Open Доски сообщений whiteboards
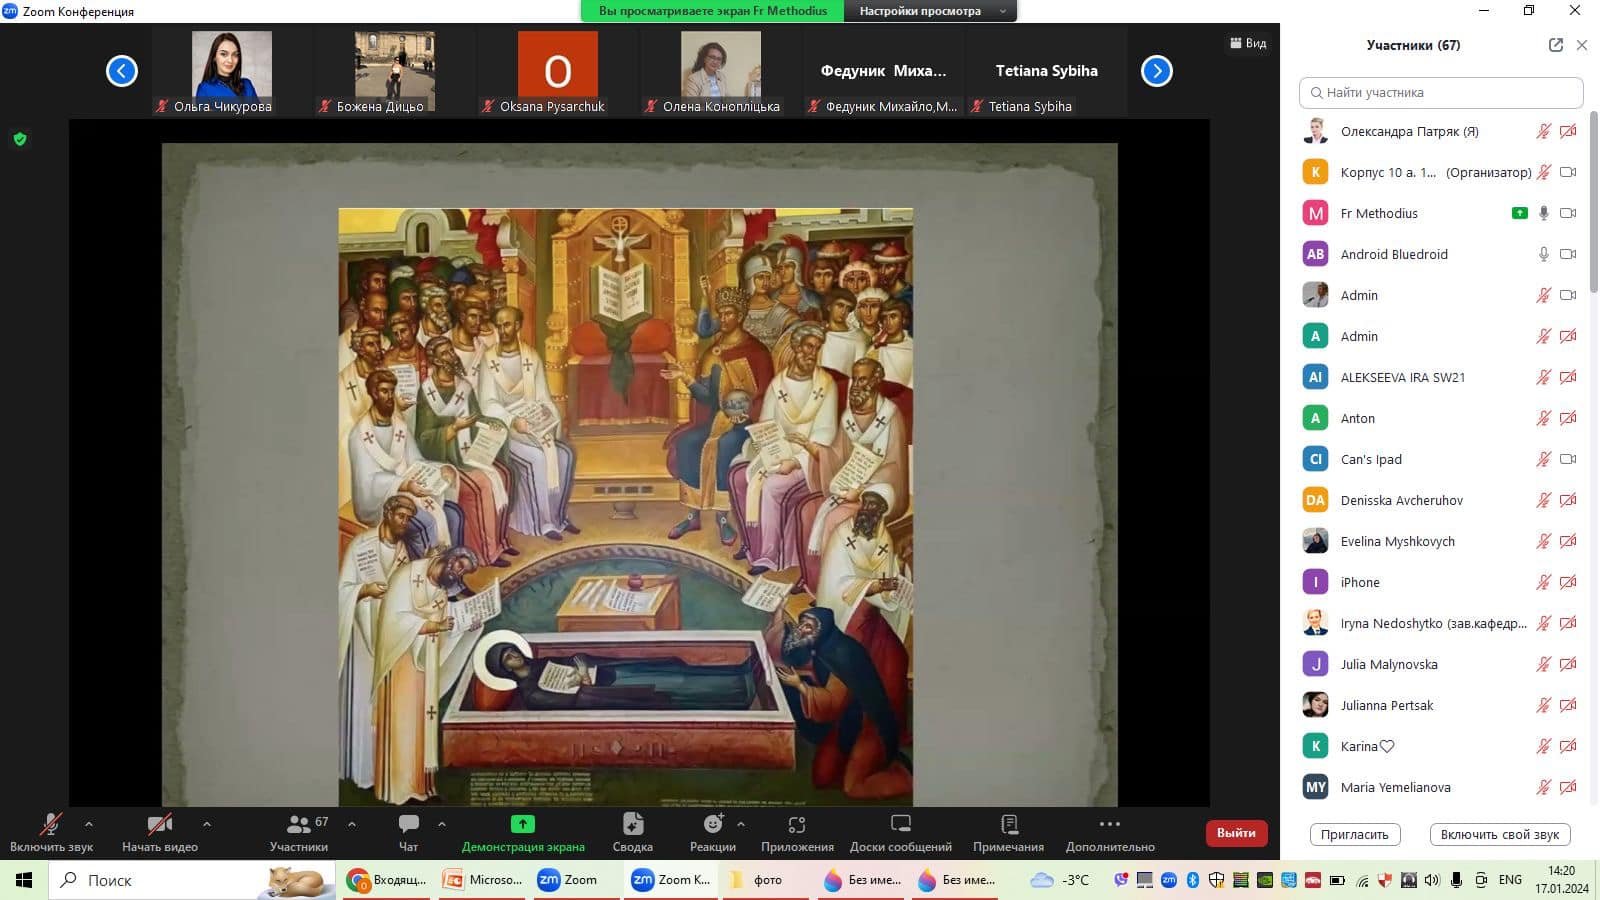Image resolution: width=1600 pixels, height=900 pixels. [x=901, y=833]
